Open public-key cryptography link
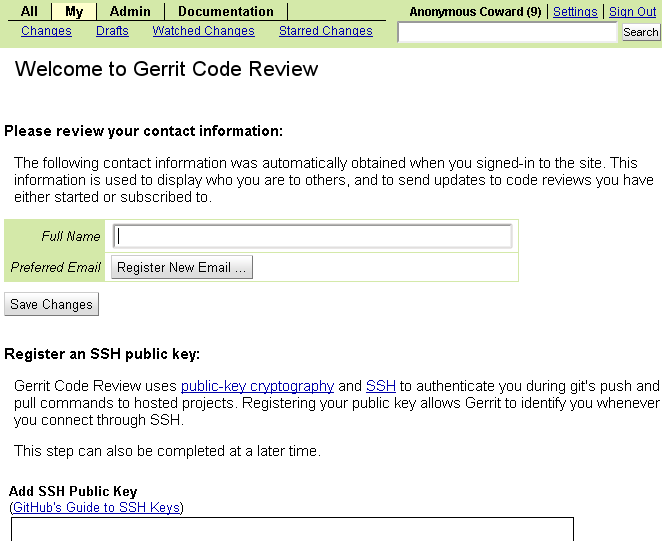Viewport: 662px width, 541px height. click(x=258, y=386)
